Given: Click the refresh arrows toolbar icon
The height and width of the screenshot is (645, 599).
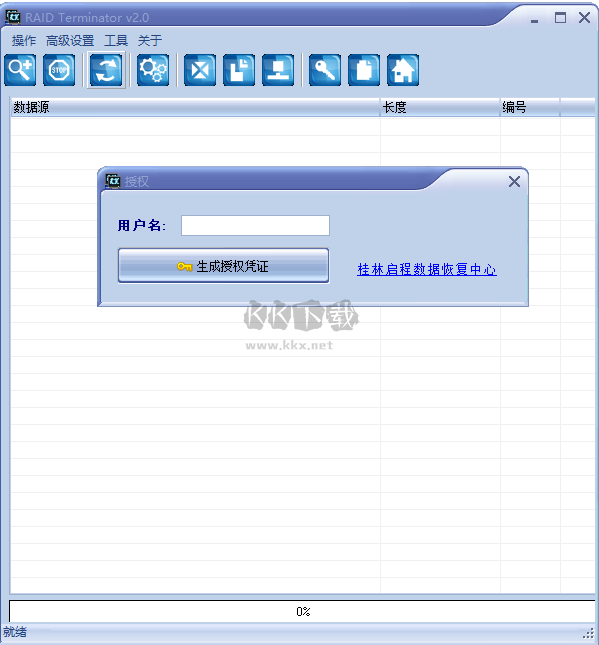Looking at the screenshot, I should [x=106, y=70].
